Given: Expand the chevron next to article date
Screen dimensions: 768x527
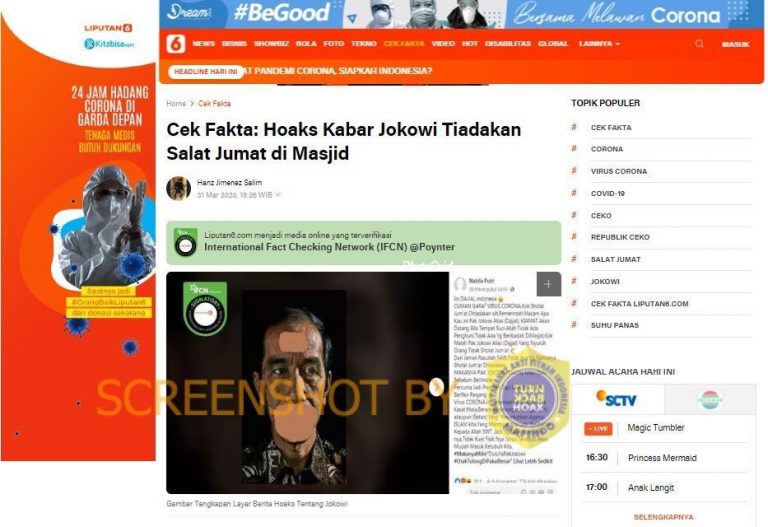Looking at the screenshot, I should pyautogui.click(x=278, y=195).
